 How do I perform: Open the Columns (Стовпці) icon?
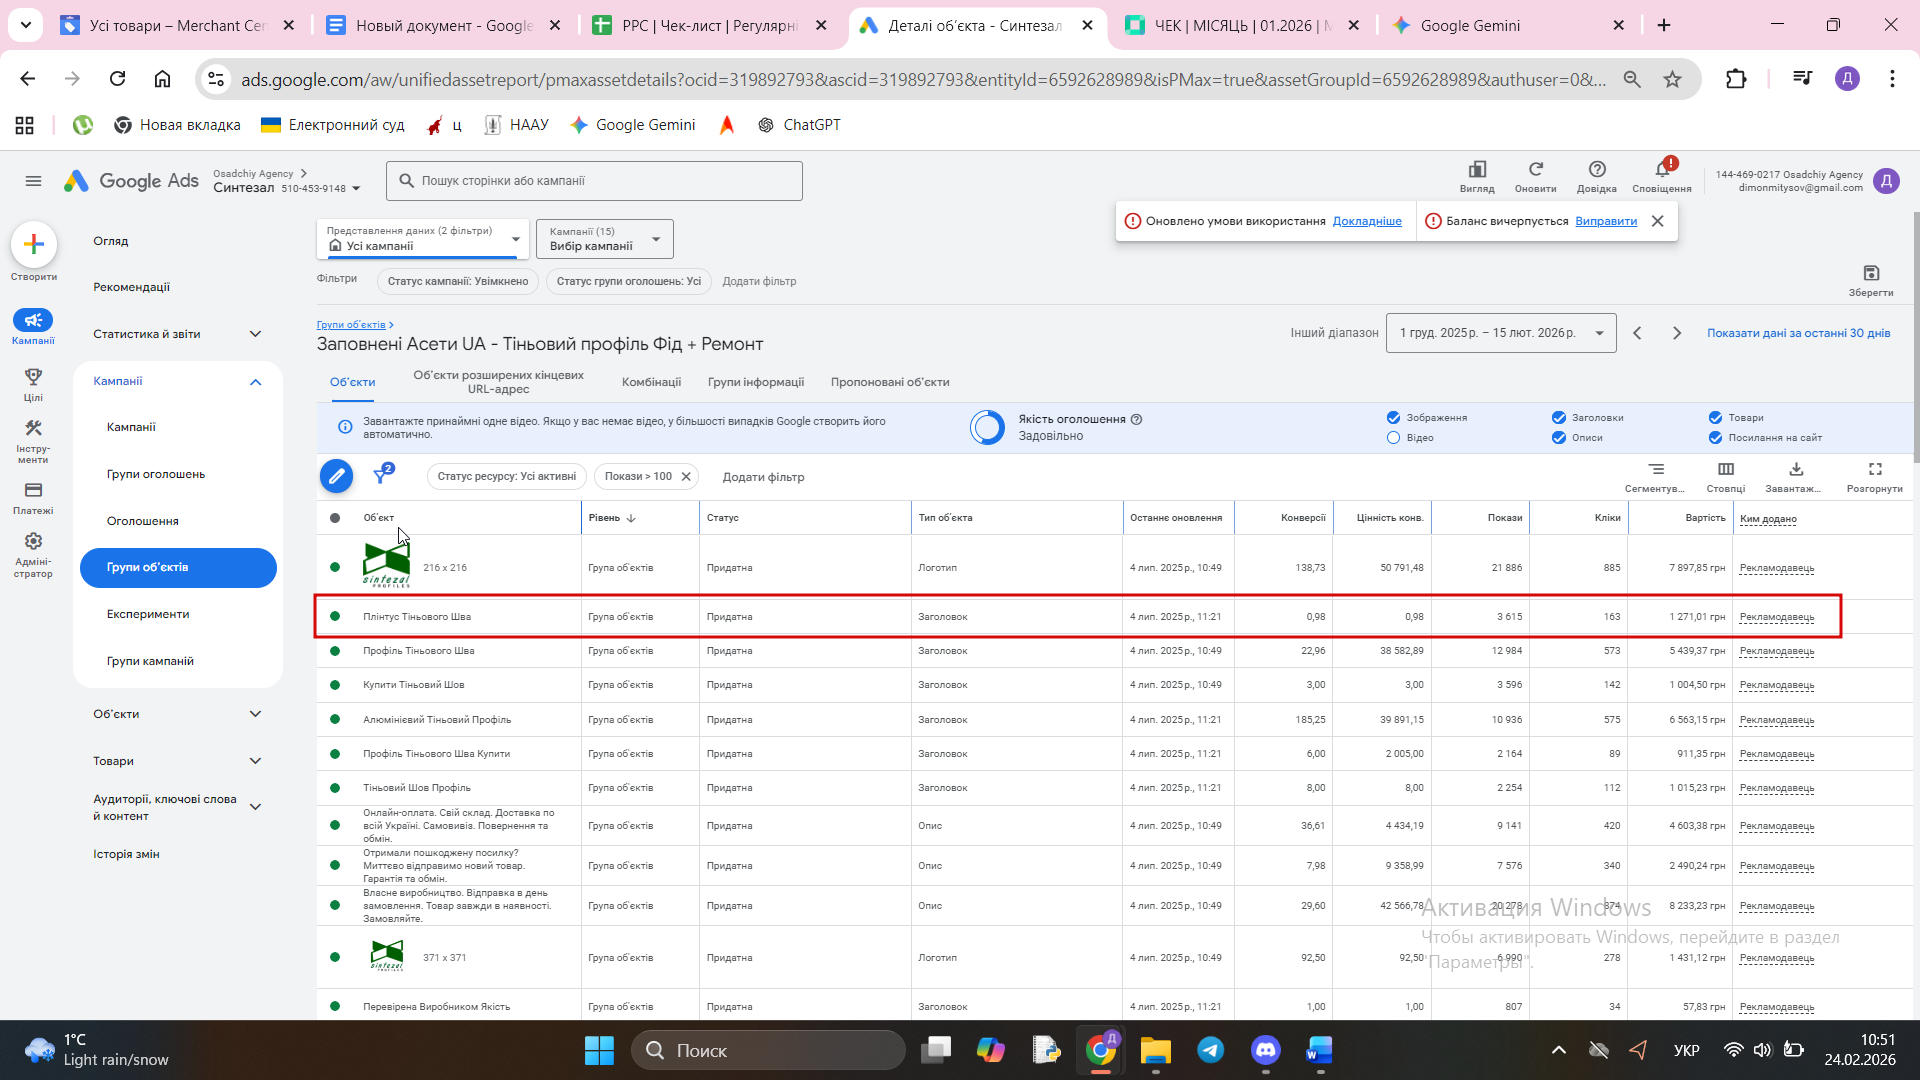pyautogui.click(x=1725, y=470)
